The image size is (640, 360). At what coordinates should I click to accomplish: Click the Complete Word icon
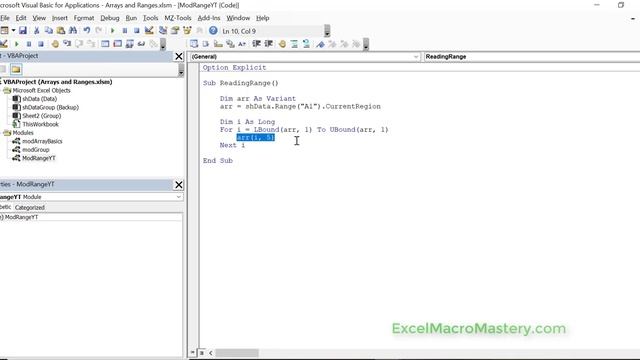pos(242,44)
